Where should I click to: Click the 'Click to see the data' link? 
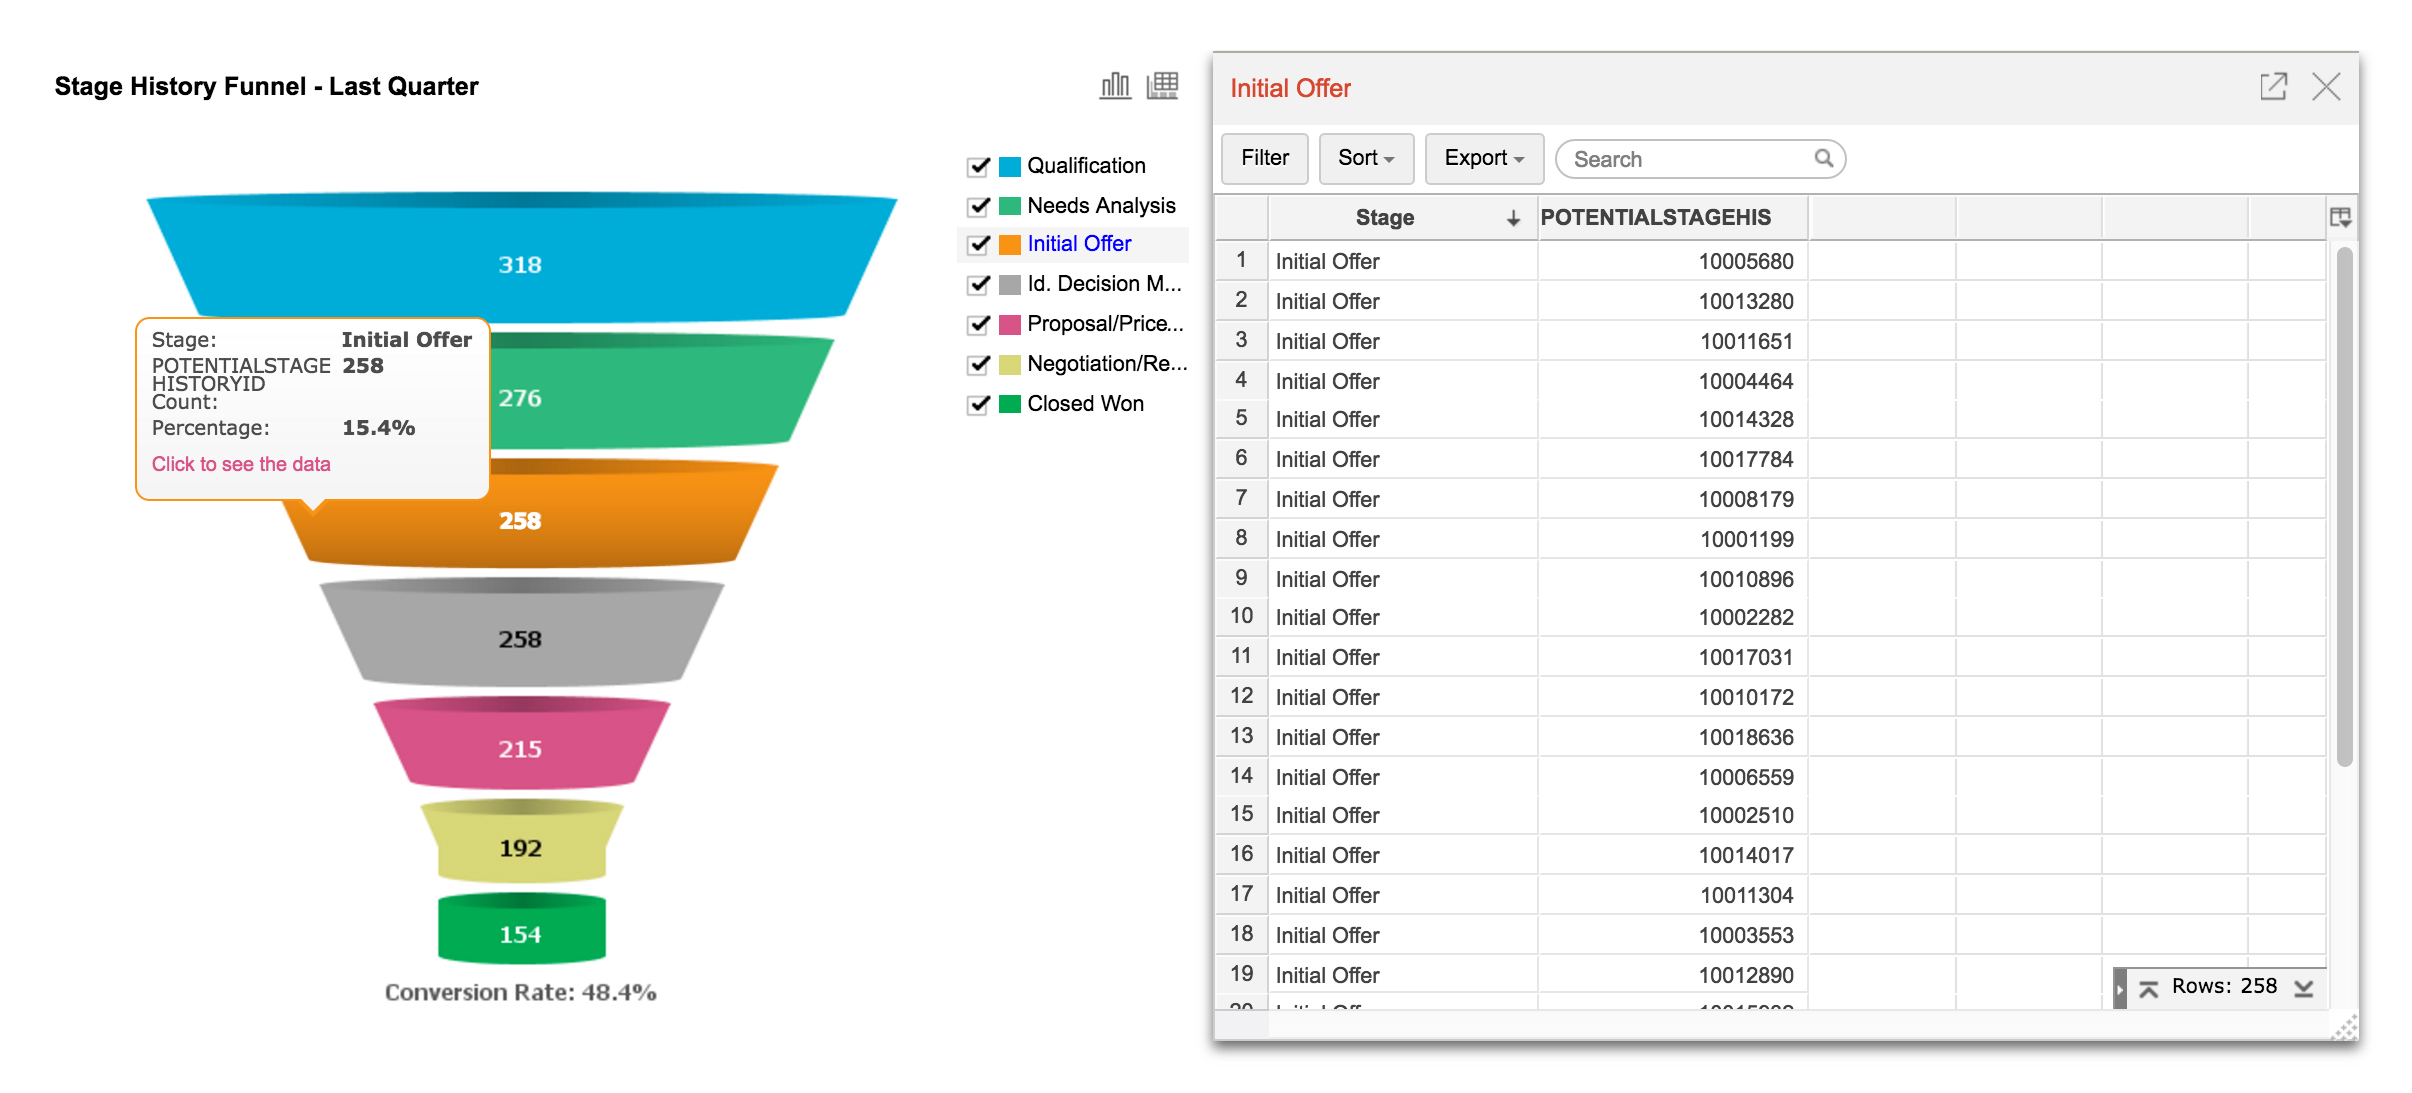pyautogui.click(x=241, y=464)
